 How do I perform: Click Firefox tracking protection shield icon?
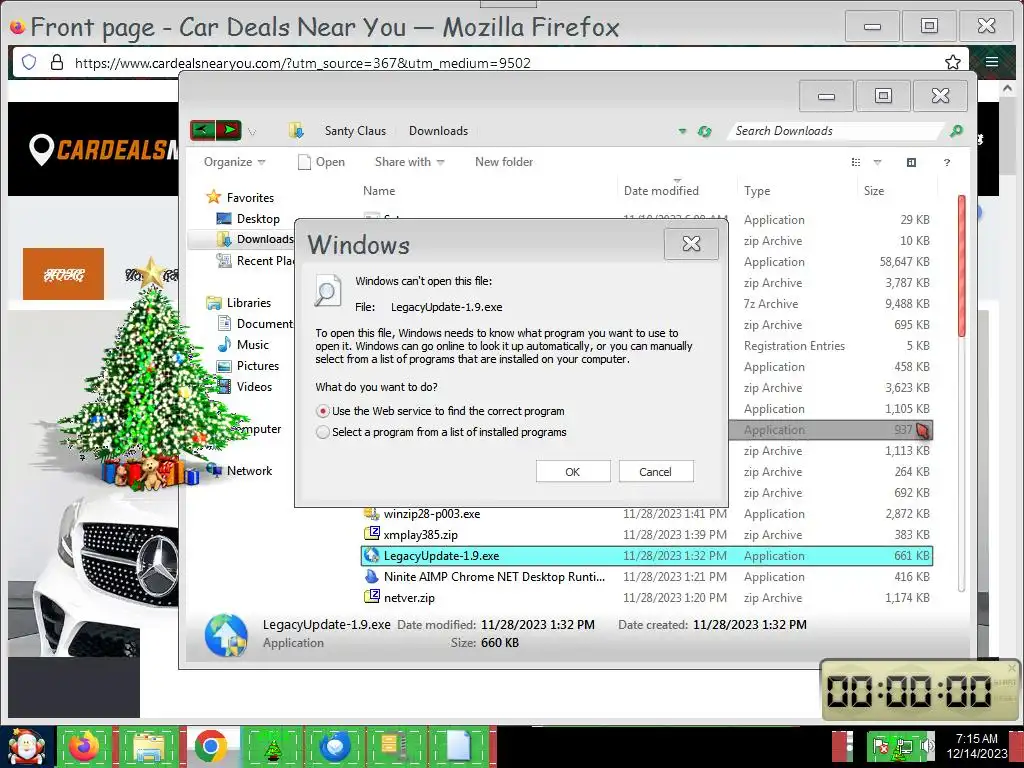click(x=29, y=62)
